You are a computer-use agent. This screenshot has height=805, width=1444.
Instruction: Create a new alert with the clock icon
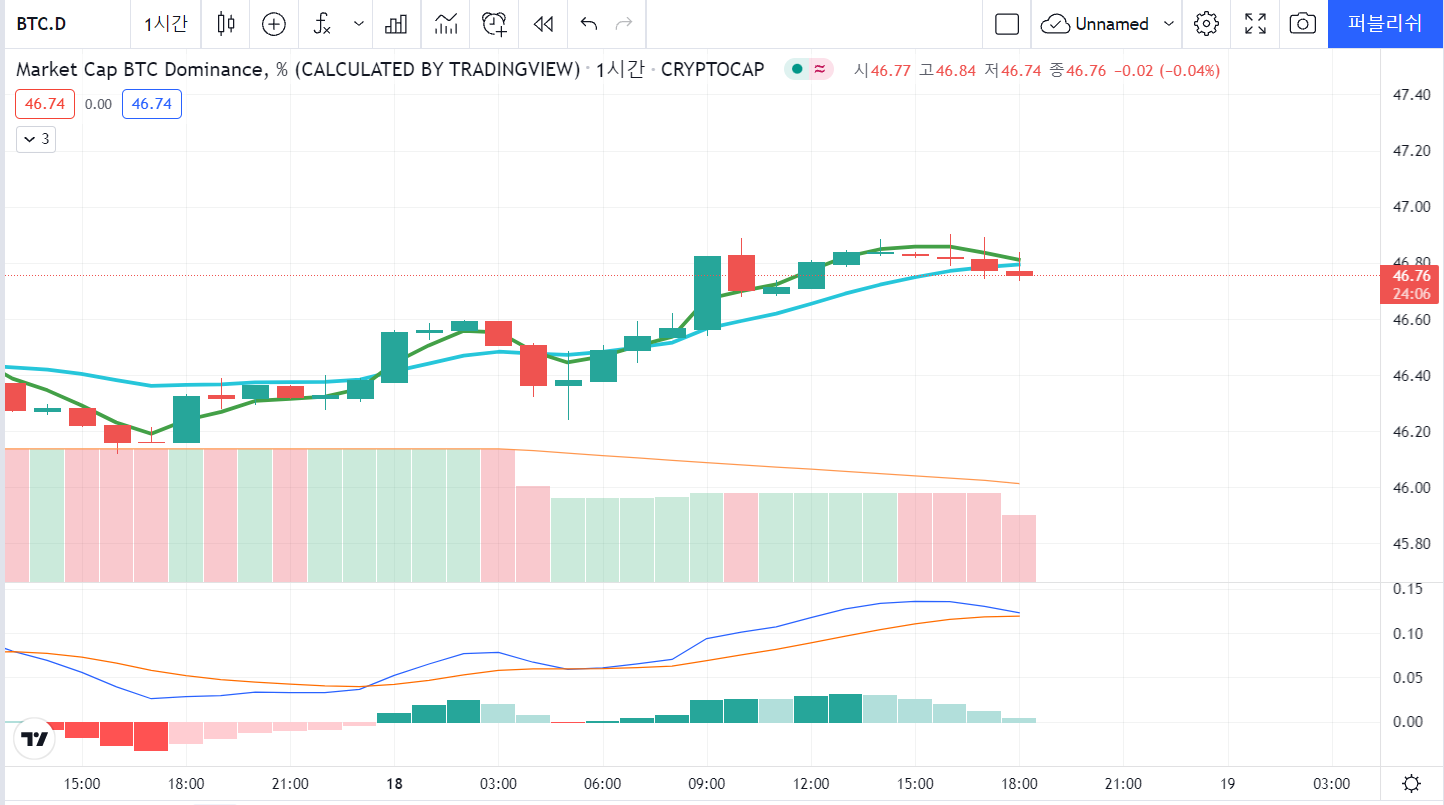pos(493,24)
